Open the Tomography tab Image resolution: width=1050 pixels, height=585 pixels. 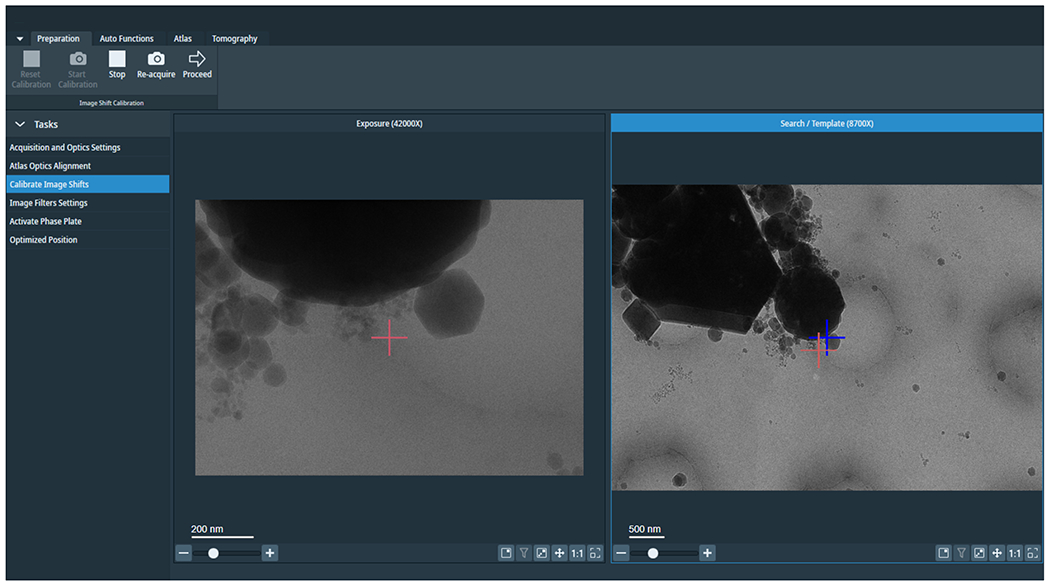[x=234, y=39]
